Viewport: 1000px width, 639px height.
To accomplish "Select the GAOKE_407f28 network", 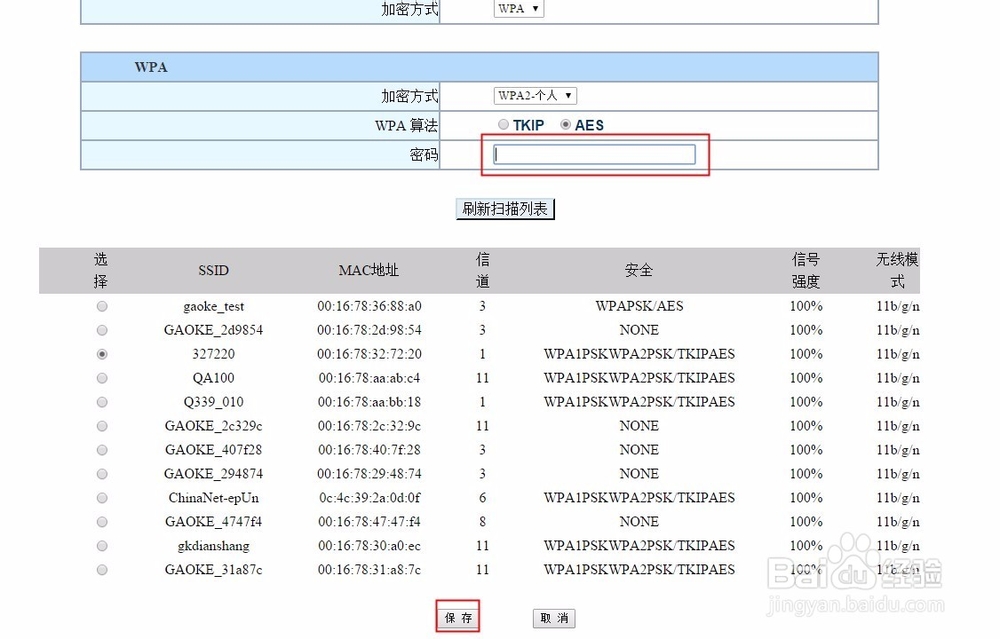I will pos(101,450).
